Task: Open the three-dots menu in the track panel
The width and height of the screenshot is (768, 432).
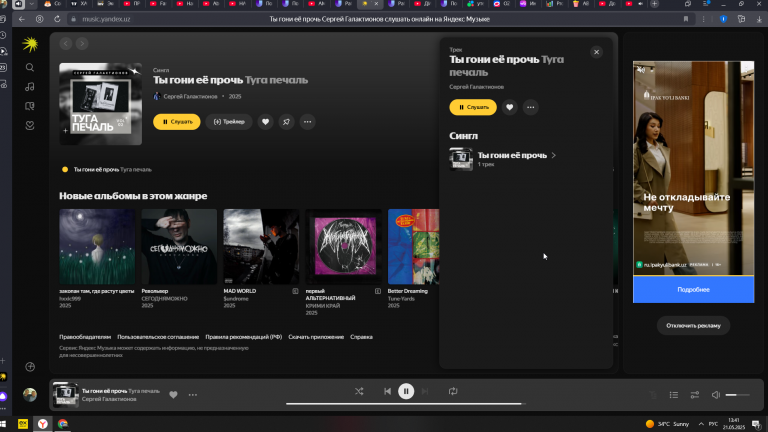Action: coord(530,107)
